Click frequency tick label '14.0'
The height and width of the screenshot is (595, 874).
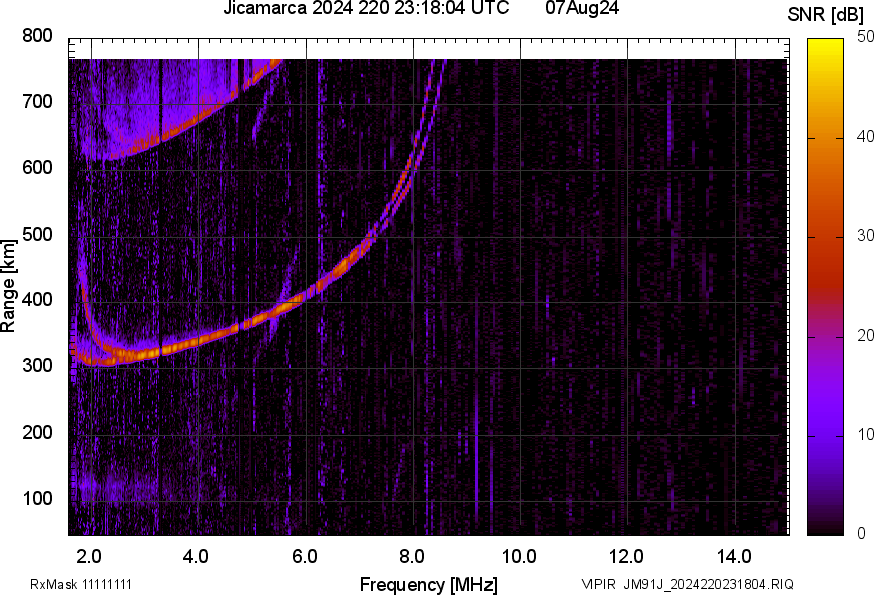(x=734, y=557)
